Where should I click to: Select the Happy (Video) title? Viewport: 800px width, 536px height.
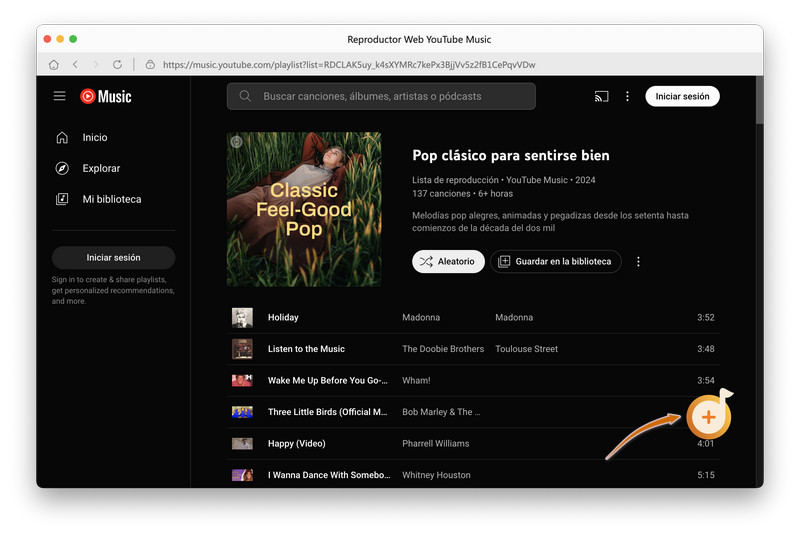(296, 444)
